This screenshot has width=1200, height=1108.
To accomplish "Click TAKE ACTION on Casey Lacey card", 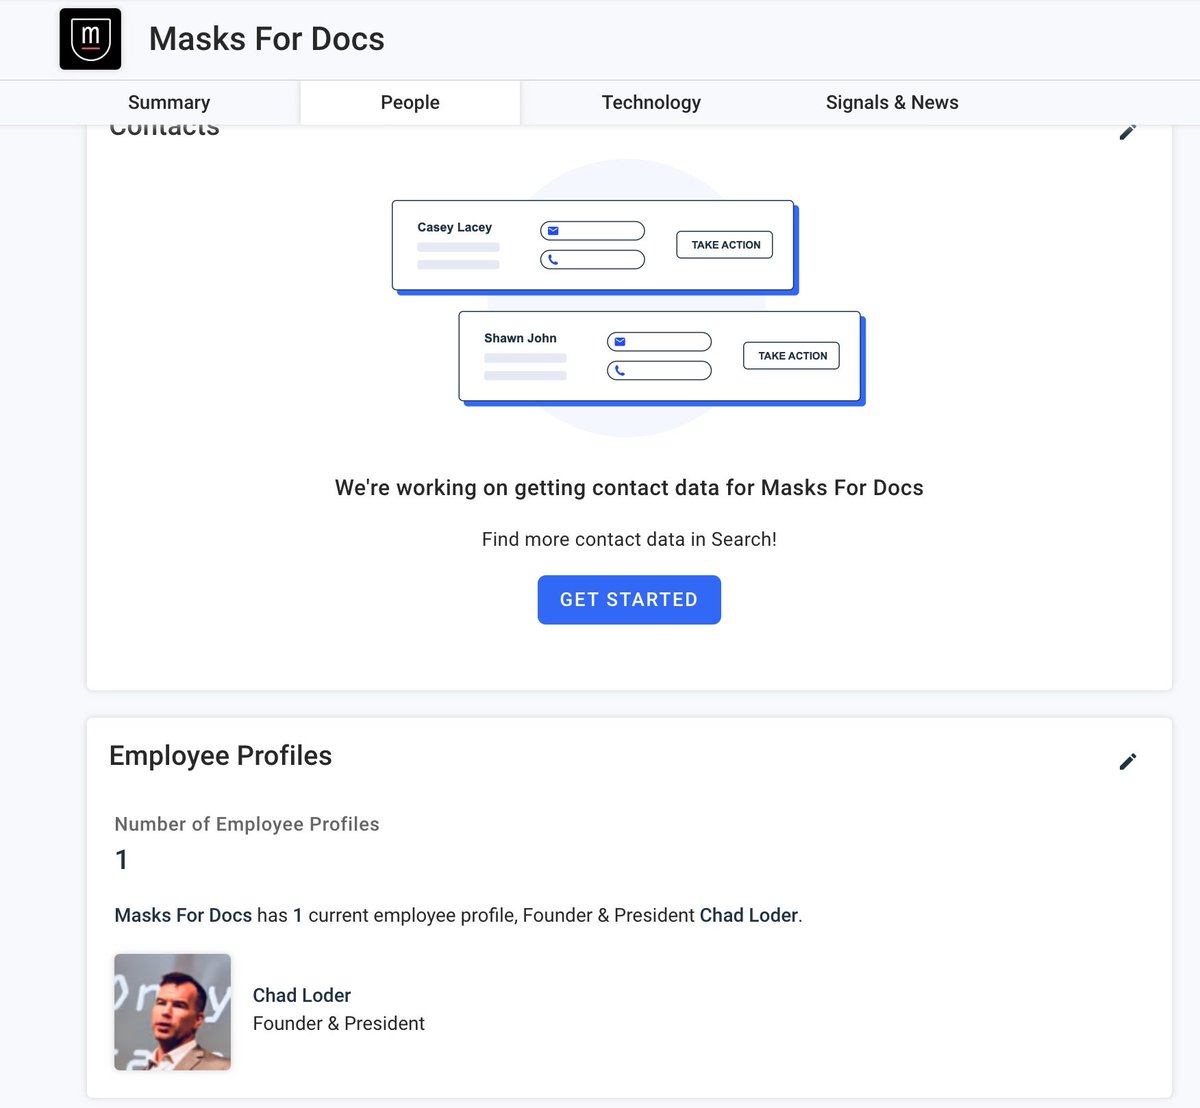I will coord(725,245).
